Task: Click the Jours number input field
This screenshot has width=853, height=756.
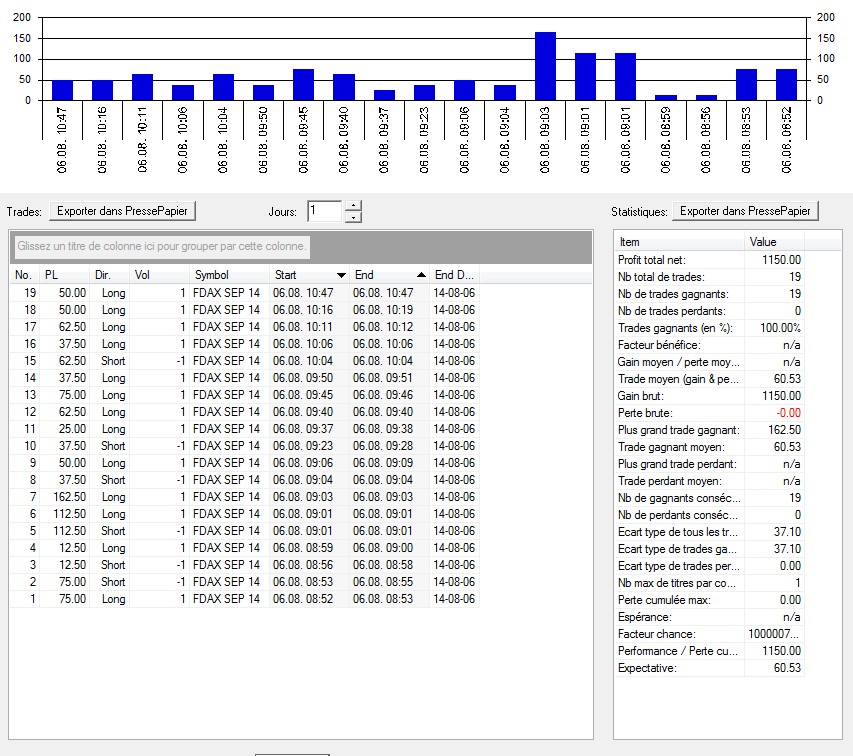Action: (324, 211)
